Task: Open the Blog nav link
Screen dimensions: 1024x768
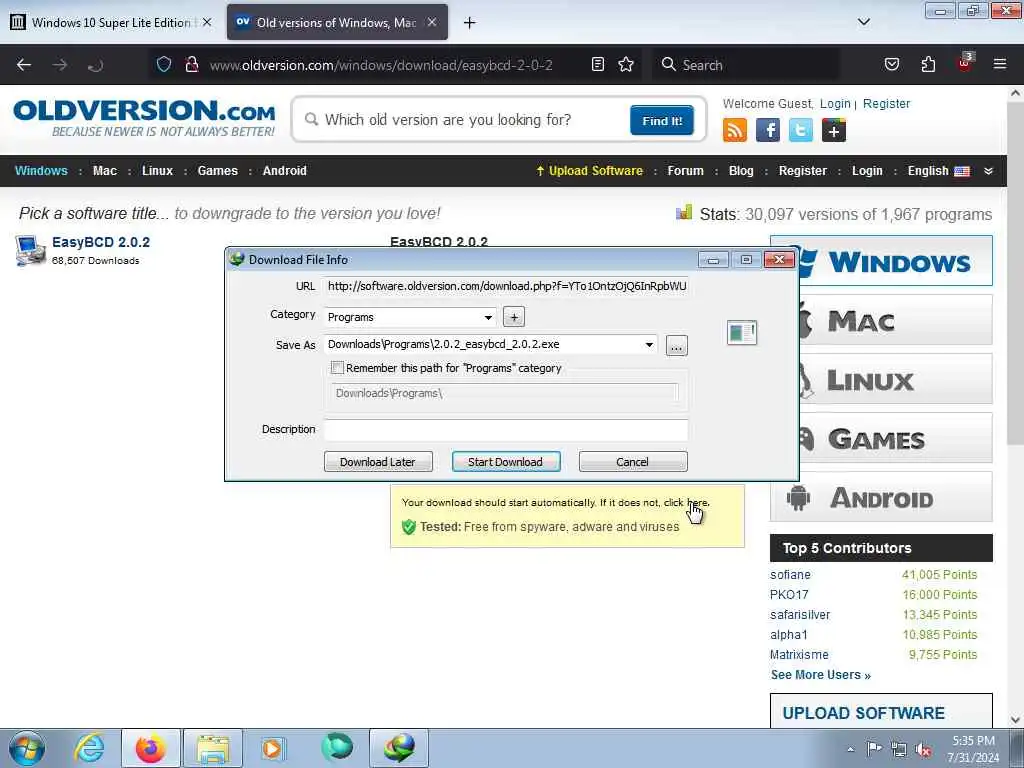Action: [741, 170]
